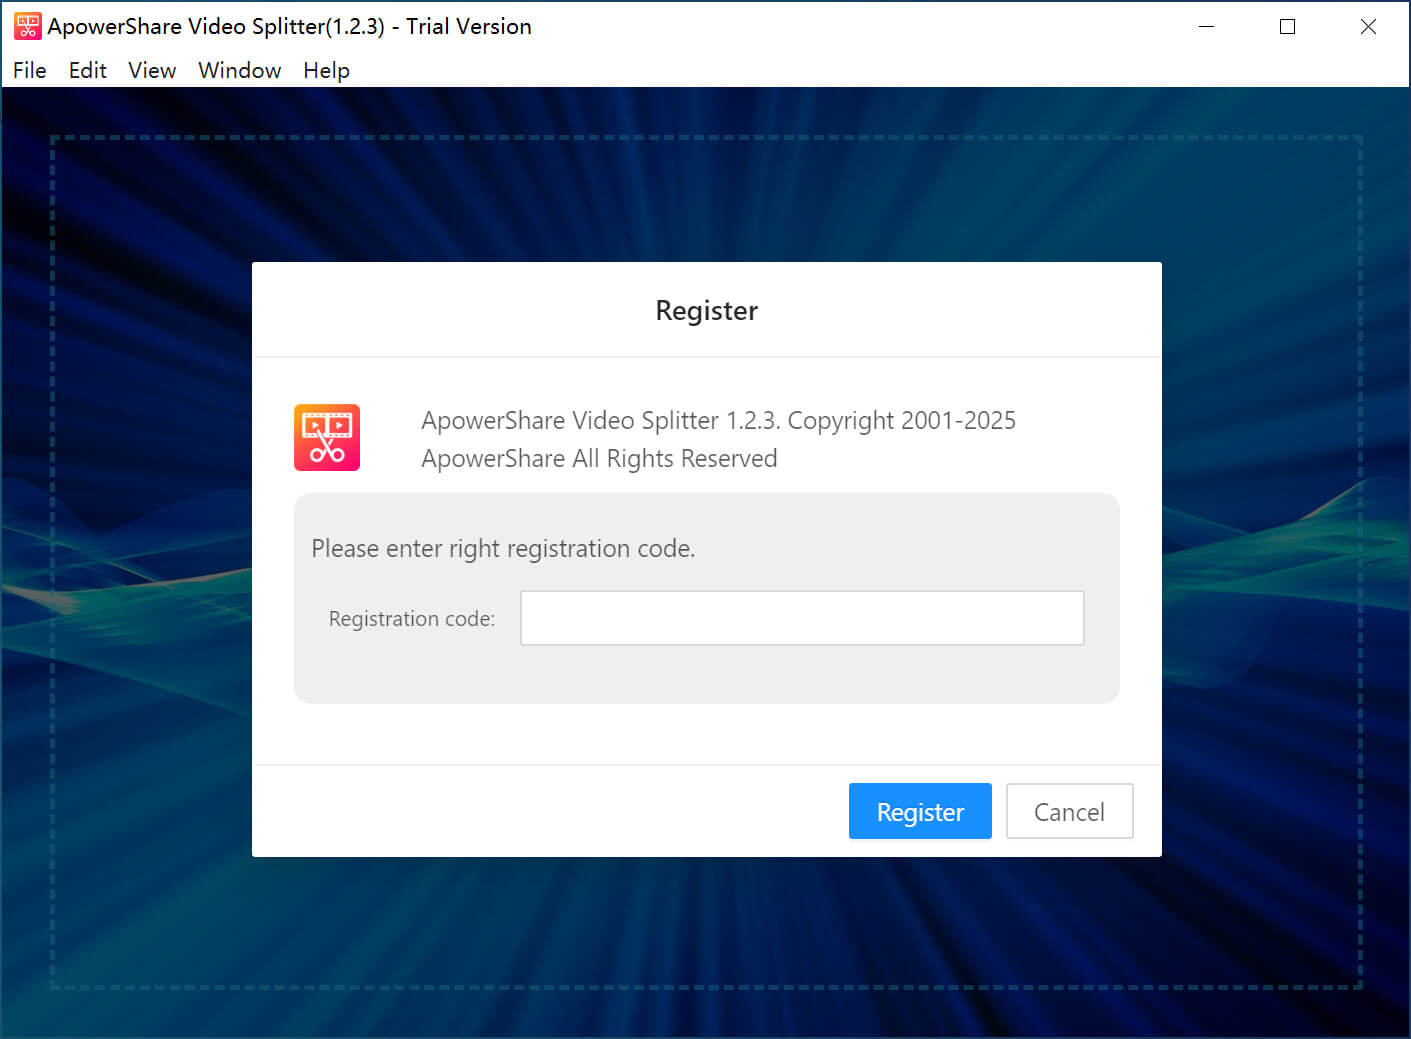Click the Copyright 2001-2025 text line
Image resolution: width=1411 pixels, height=1039 pixels.
tap(718, 421)
